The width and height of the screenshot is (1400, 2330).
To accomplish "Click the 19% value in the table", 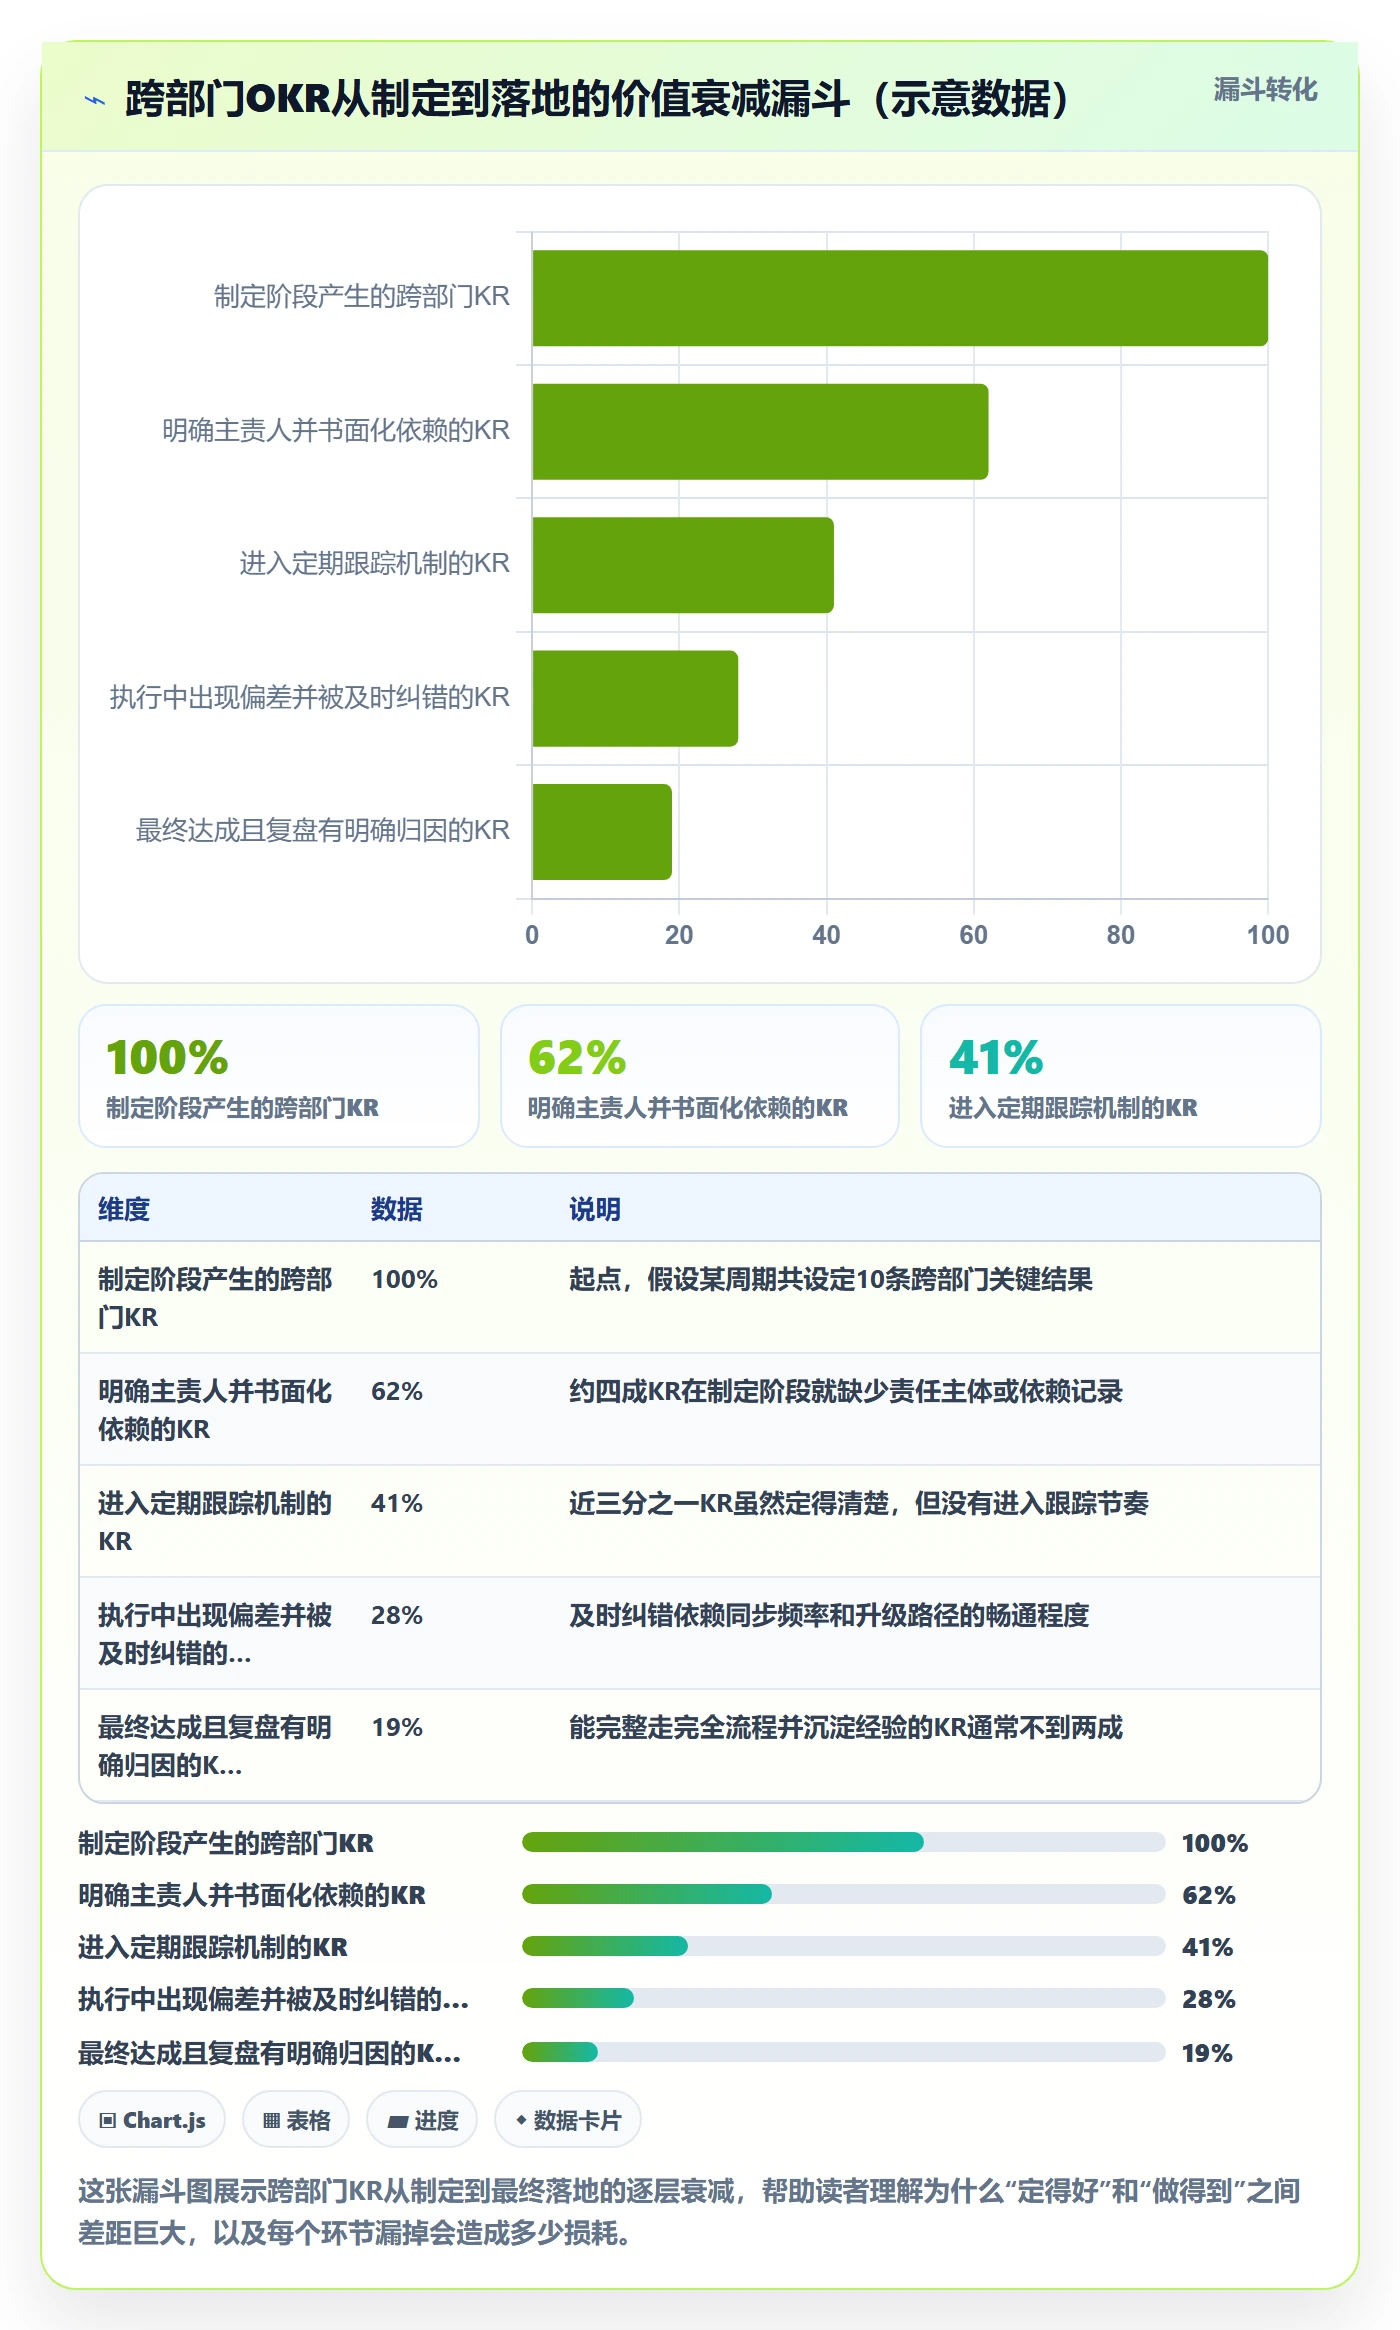I will coord(397,1727).
